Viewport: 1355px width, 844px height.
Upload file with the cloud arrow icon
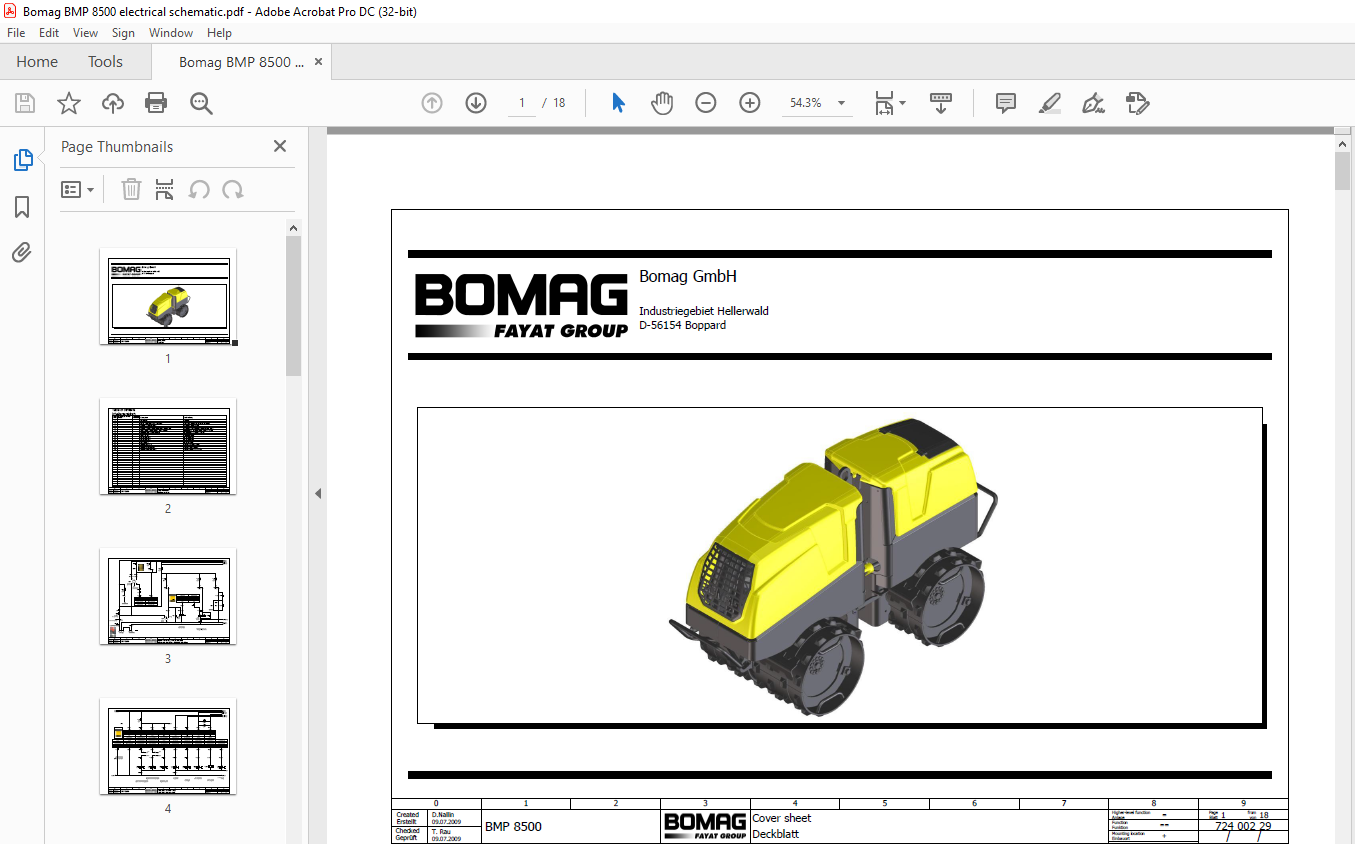pyautogui.click(x=113, y=103)
